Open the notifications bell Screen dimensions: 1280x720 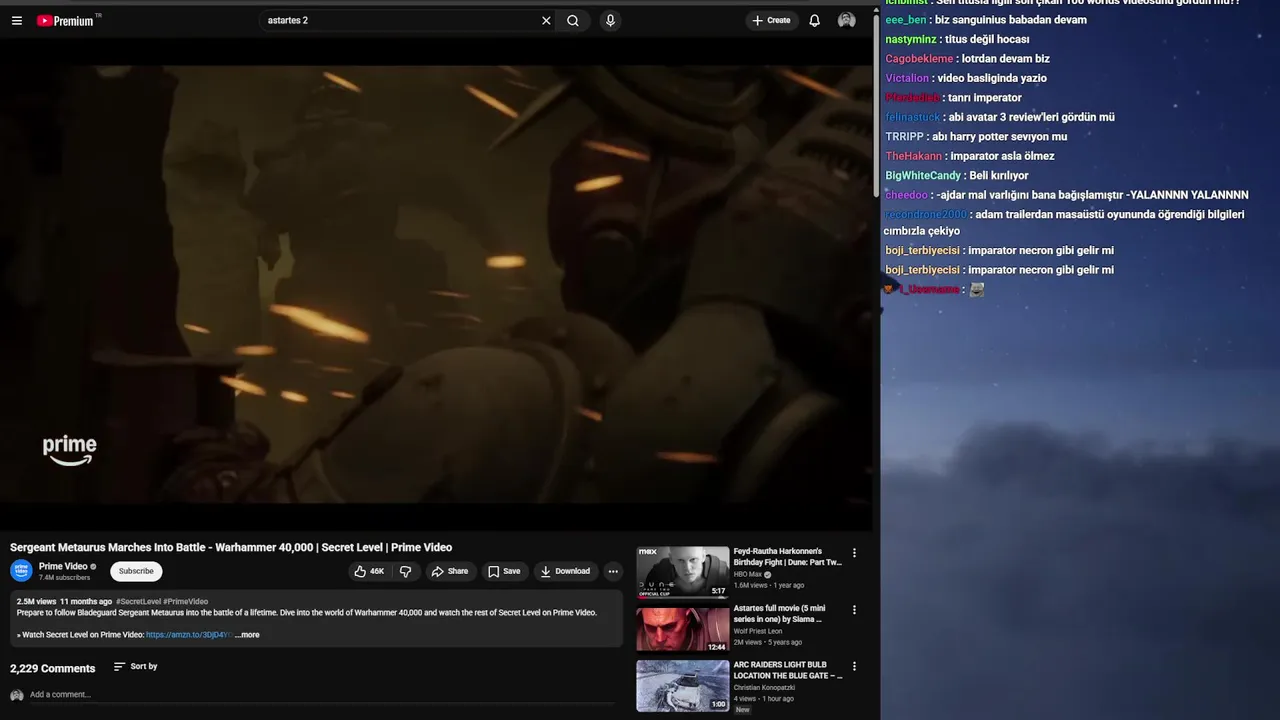click(814, 20)
